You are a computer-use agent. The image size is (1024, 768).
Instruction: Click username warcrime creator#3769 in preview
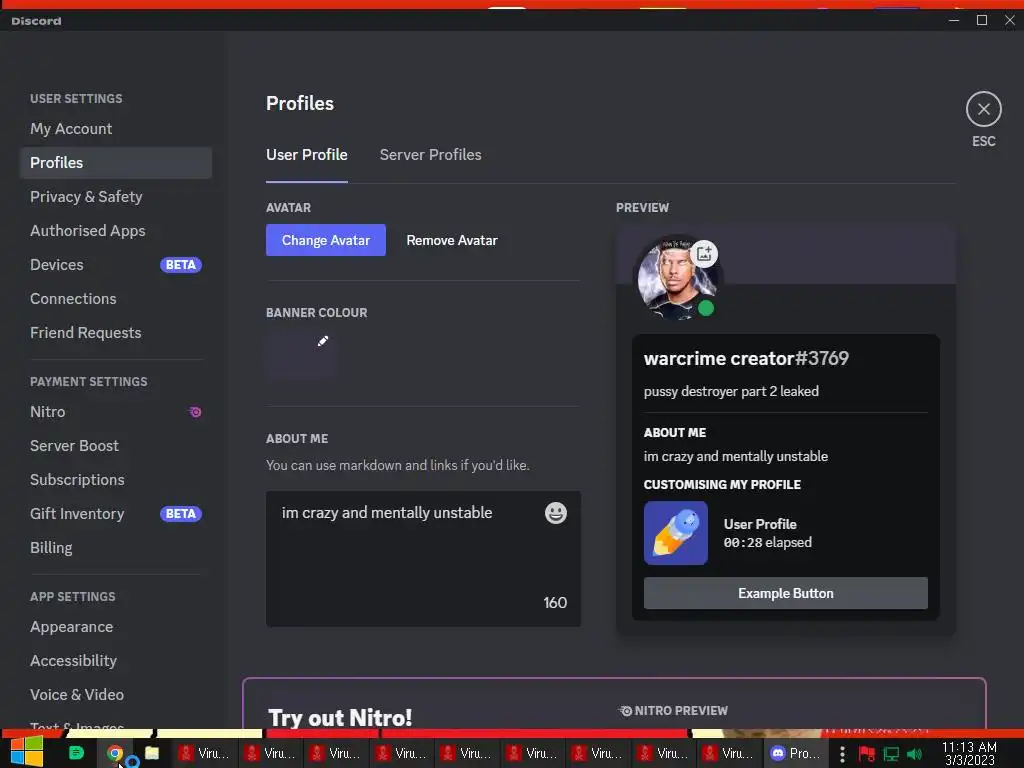[746, 359]
